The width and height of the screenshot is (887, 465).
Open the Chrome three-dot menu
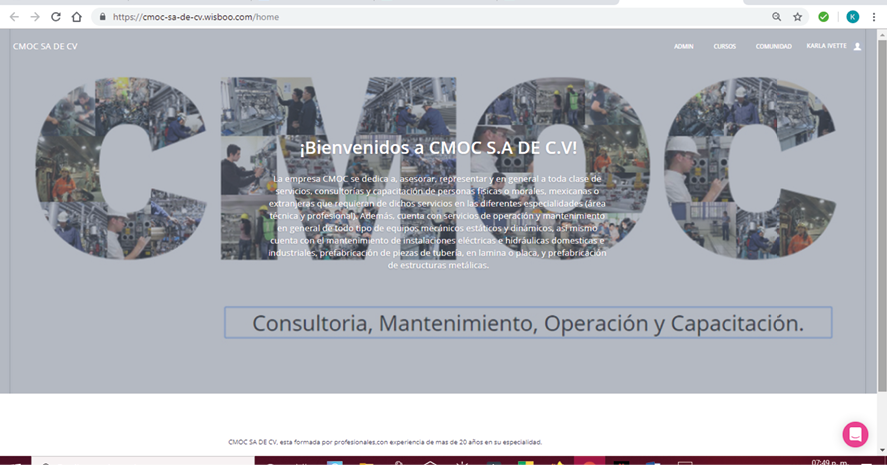tap(873, 17)
